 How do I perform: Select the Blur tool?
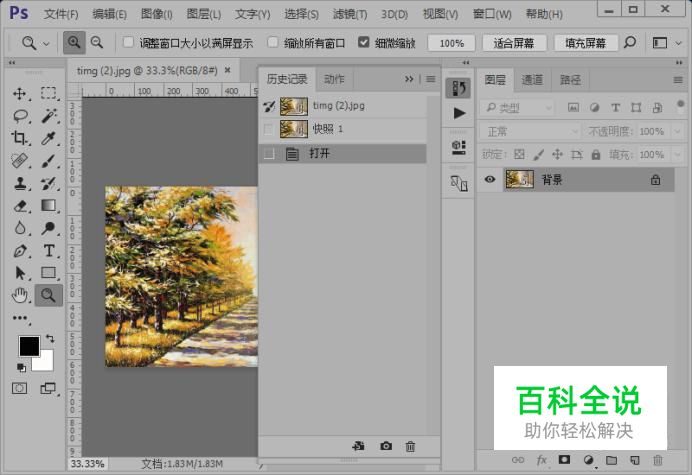click(20, 228)
